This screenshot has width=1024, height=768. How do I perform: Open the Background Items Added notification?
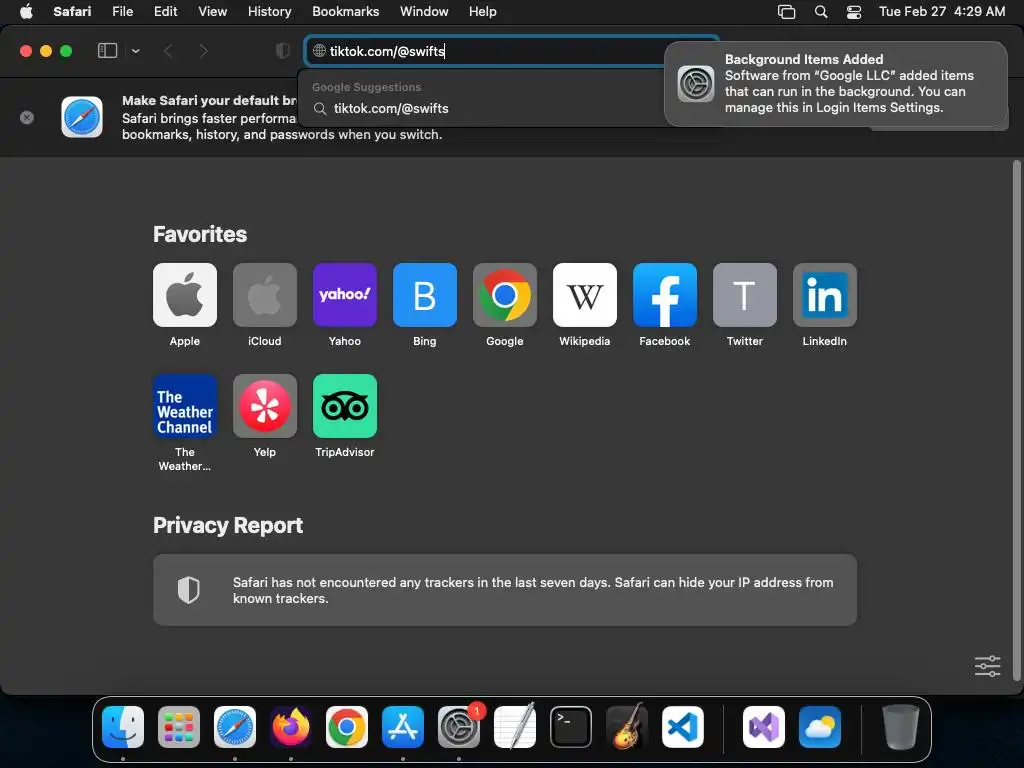(x=836, y=84)
